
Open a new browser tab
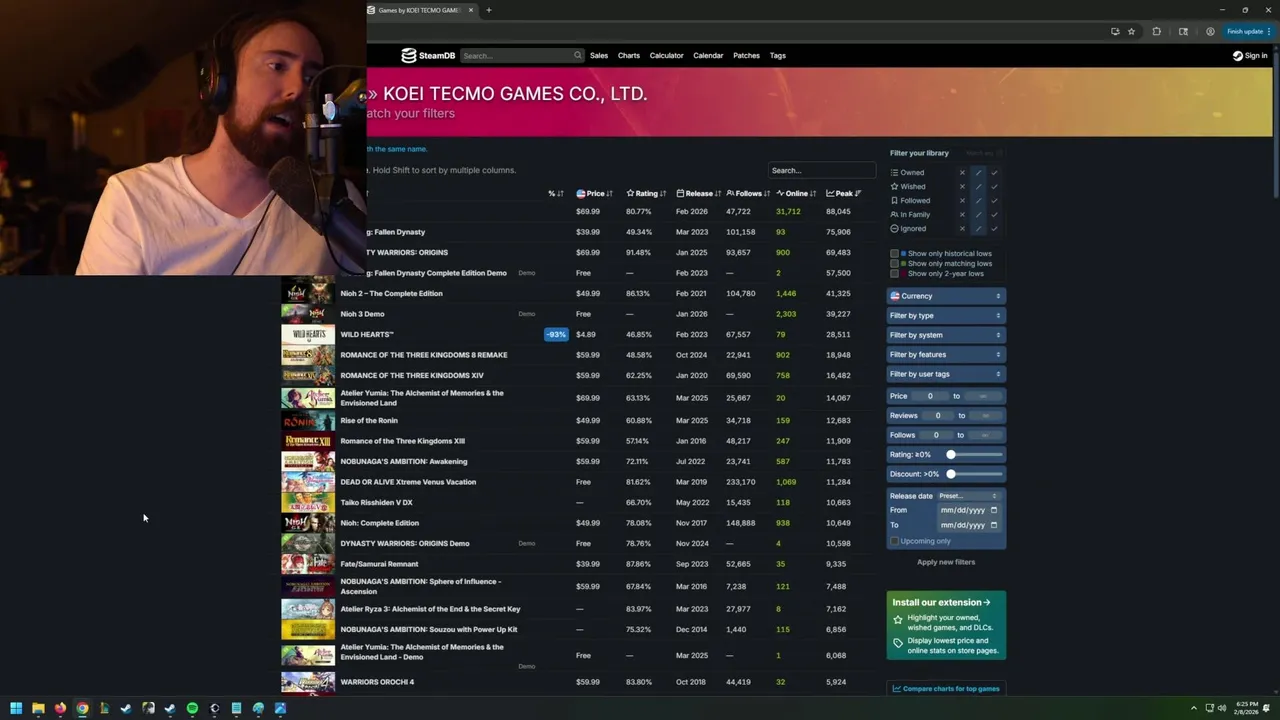[x=489, y=10]
